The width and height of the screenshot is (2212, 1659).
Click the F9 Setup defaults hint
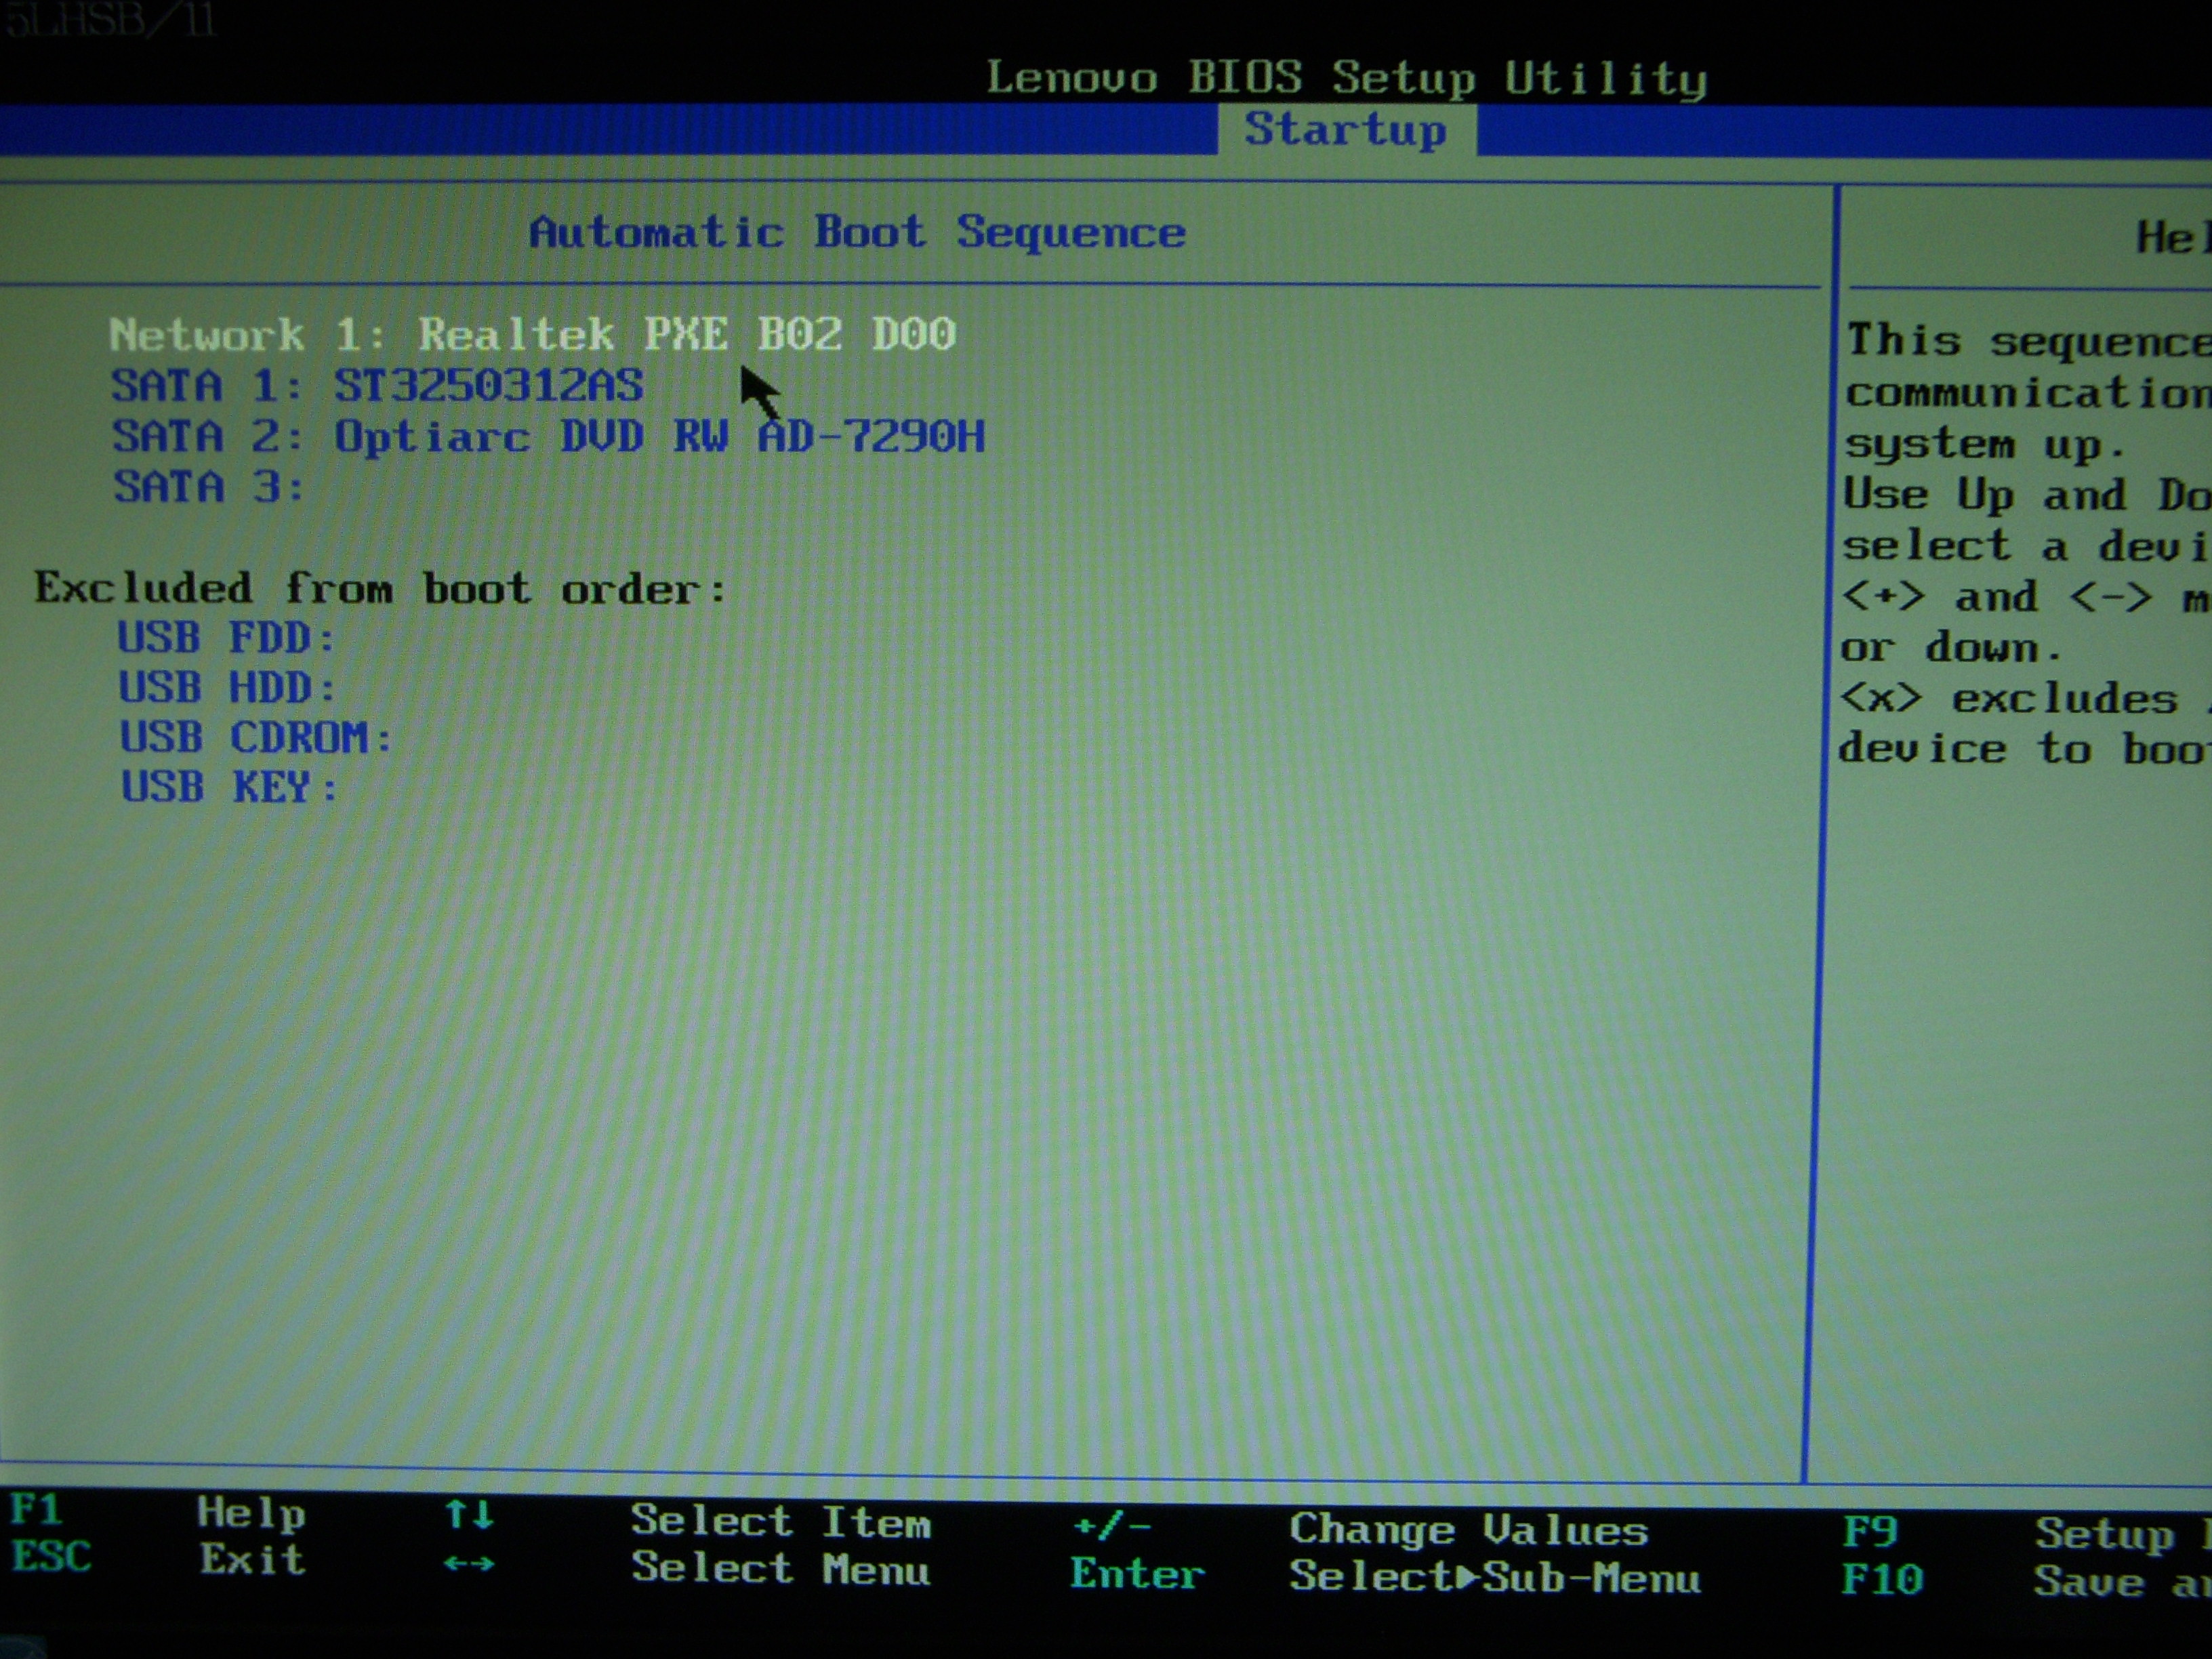[x=1869, y=1531]
